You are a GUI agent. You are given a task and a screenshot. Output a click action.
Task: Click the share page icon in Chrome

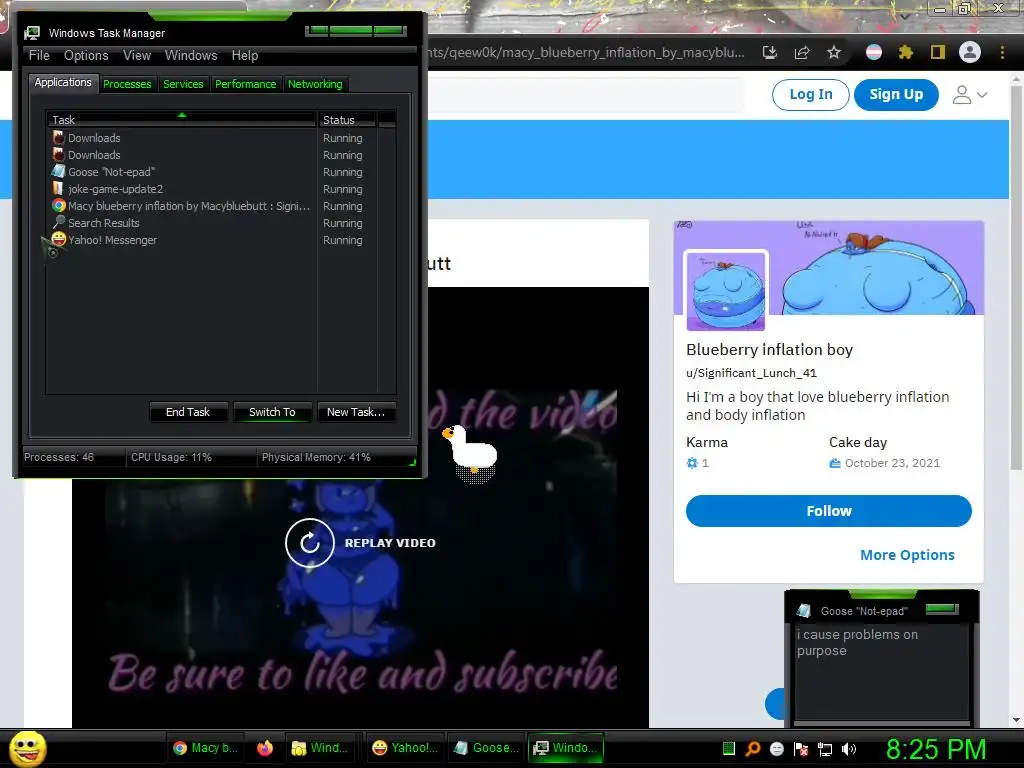[802, 52]
